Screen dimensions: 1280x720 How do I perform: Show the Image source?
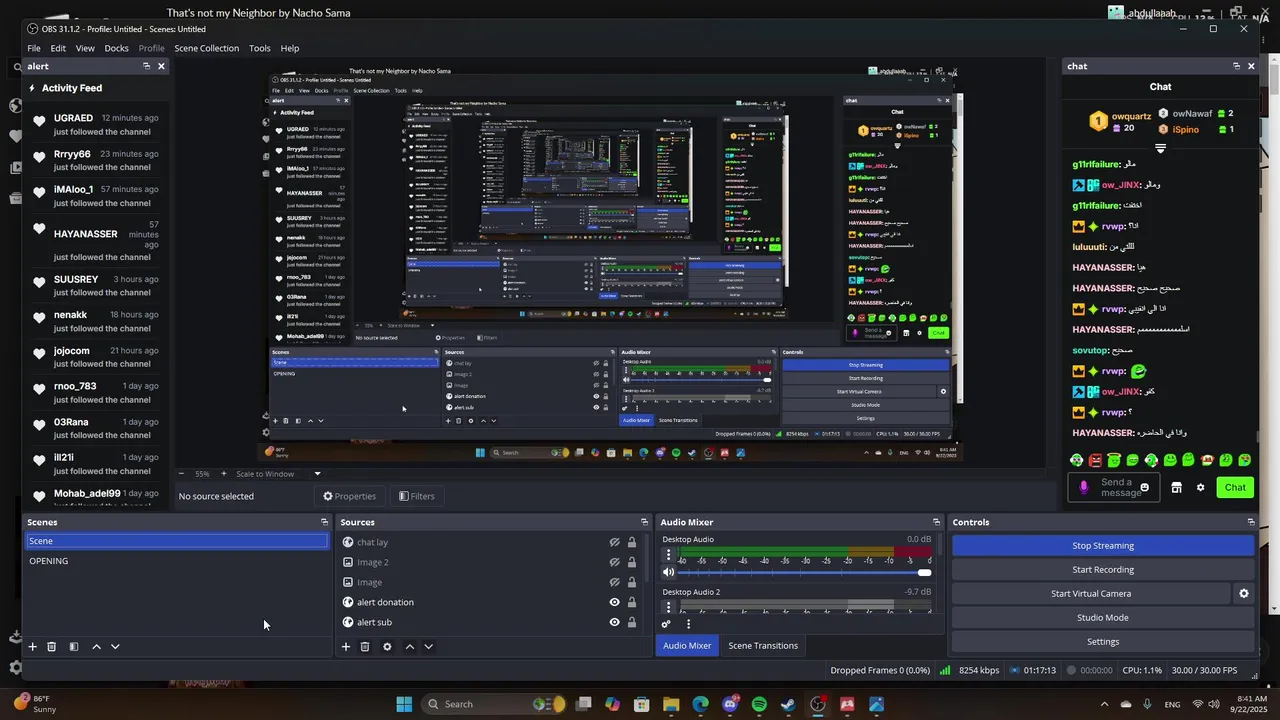click(615, 582)
